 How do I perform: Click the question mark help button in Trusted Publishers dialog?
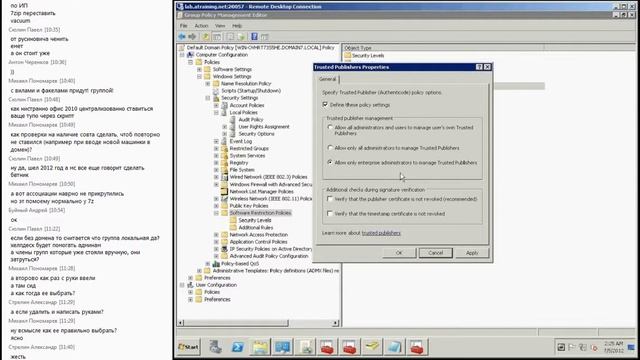pos(479,67)
